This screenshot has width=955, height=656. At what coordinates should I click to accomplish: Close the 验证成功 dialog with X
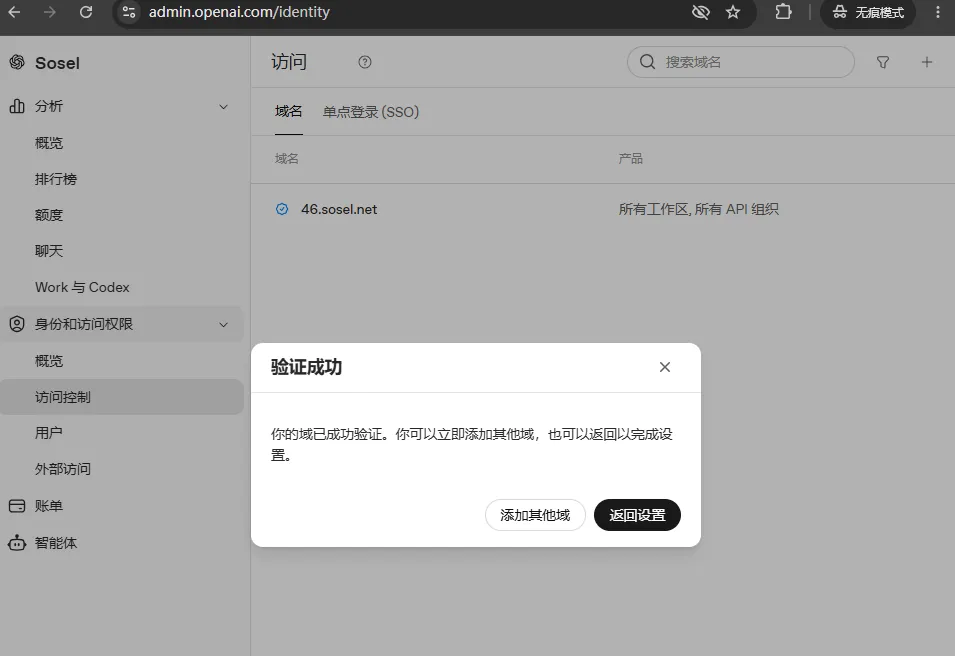coord(664,367)
